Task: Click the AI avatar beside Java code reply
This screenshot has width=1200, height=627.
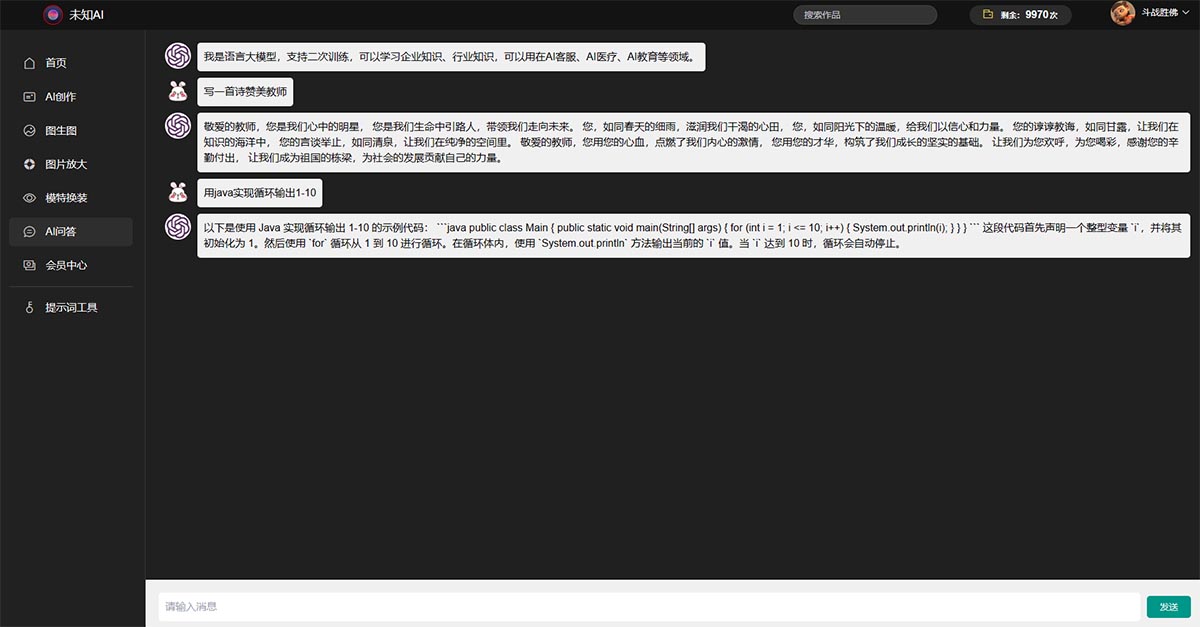Action: click(178, 227)
